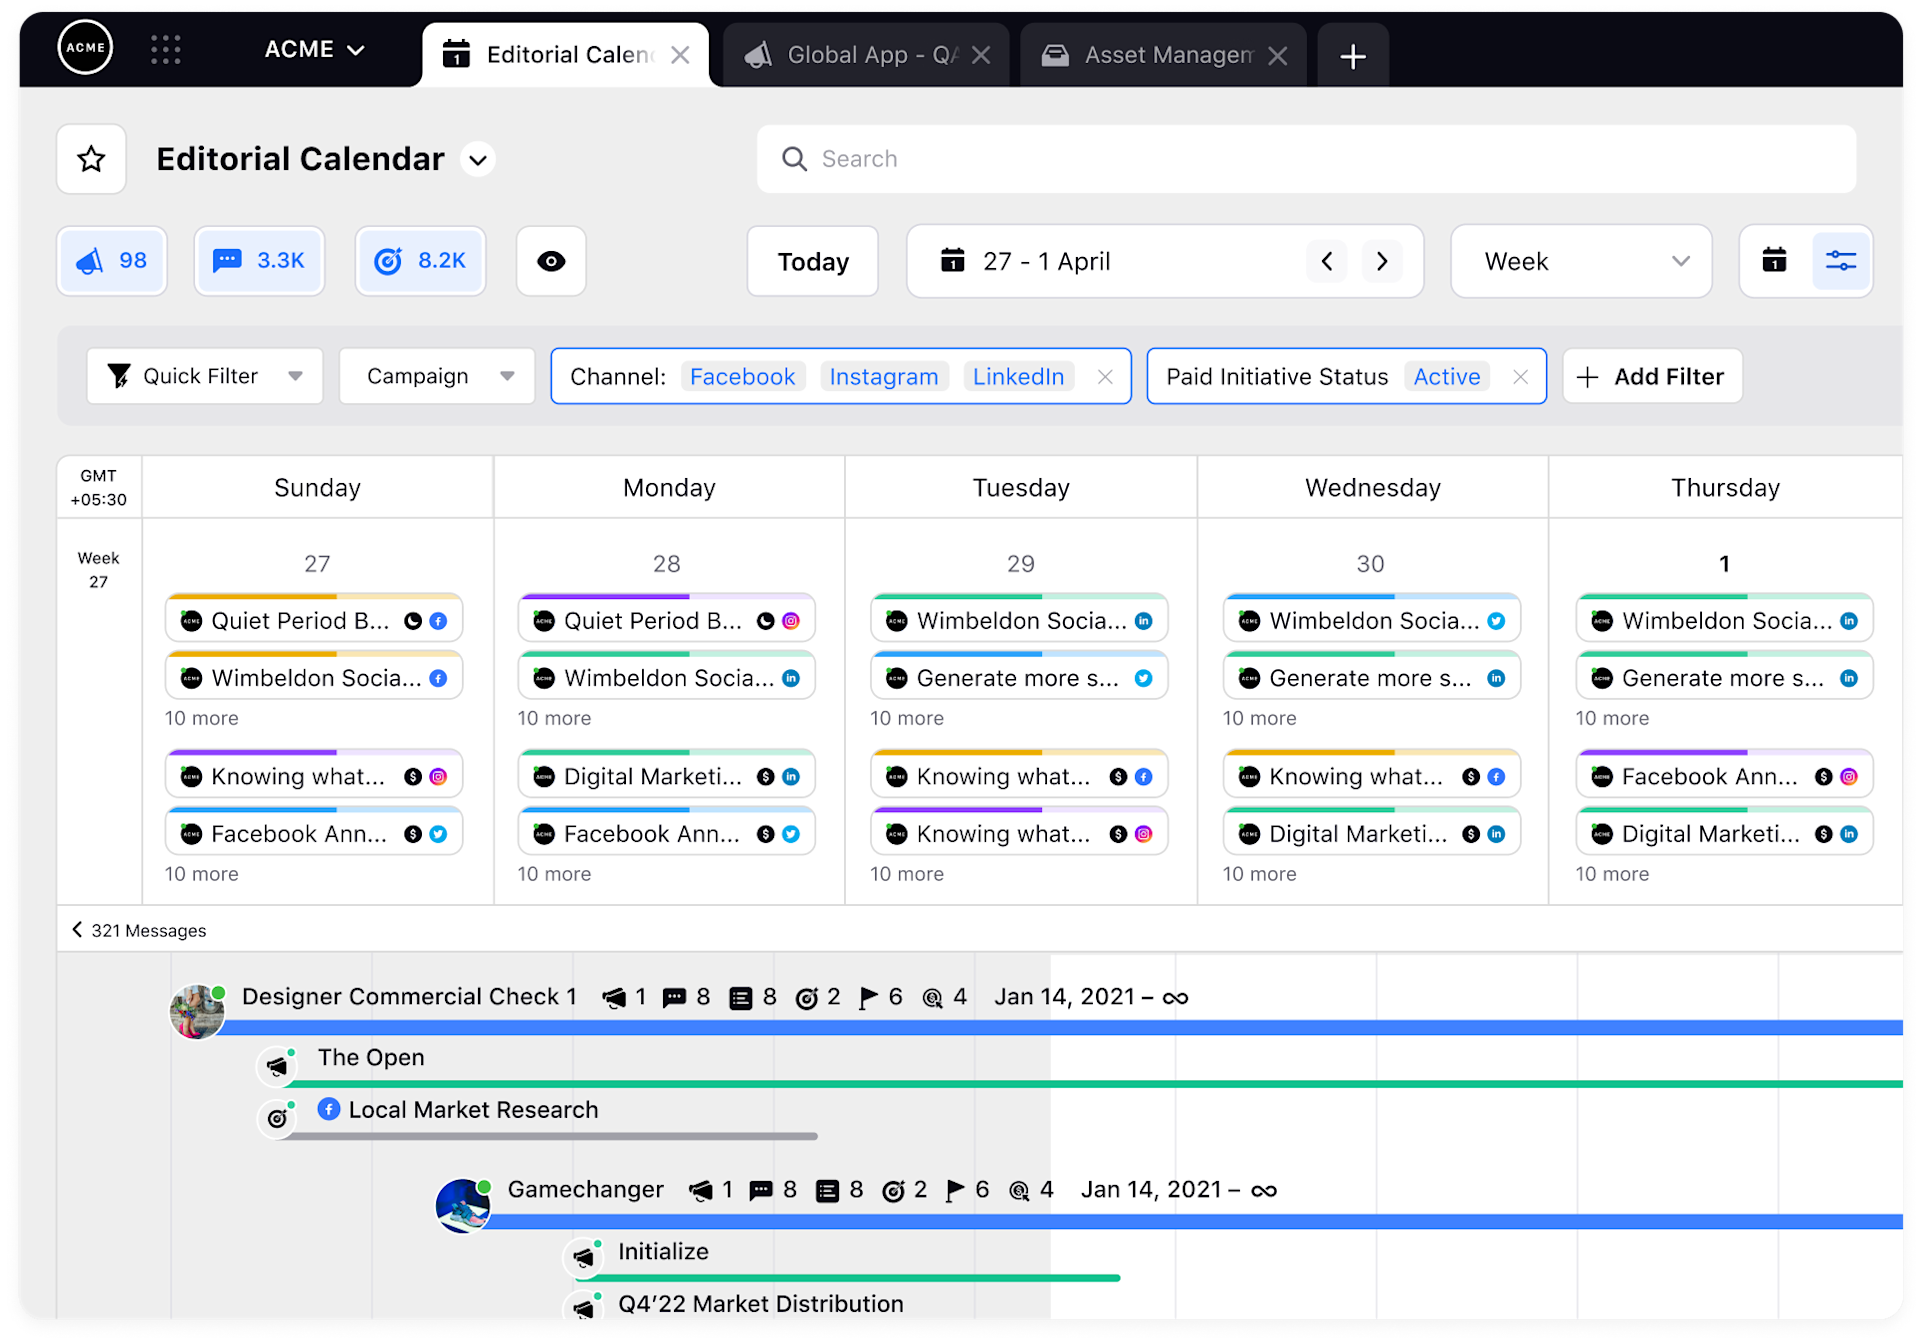The image size is (1920, 1344).
Task: Go to previous week arrow
Action: [x=1327, y=261]
